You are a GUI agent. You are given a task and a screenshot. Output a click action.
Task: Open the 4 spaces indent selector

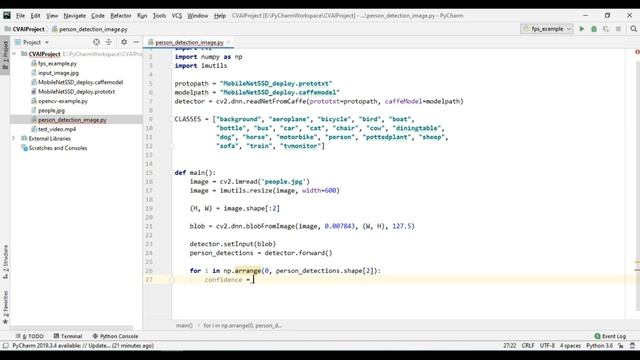pyautogui.click(x=570, y=346)
